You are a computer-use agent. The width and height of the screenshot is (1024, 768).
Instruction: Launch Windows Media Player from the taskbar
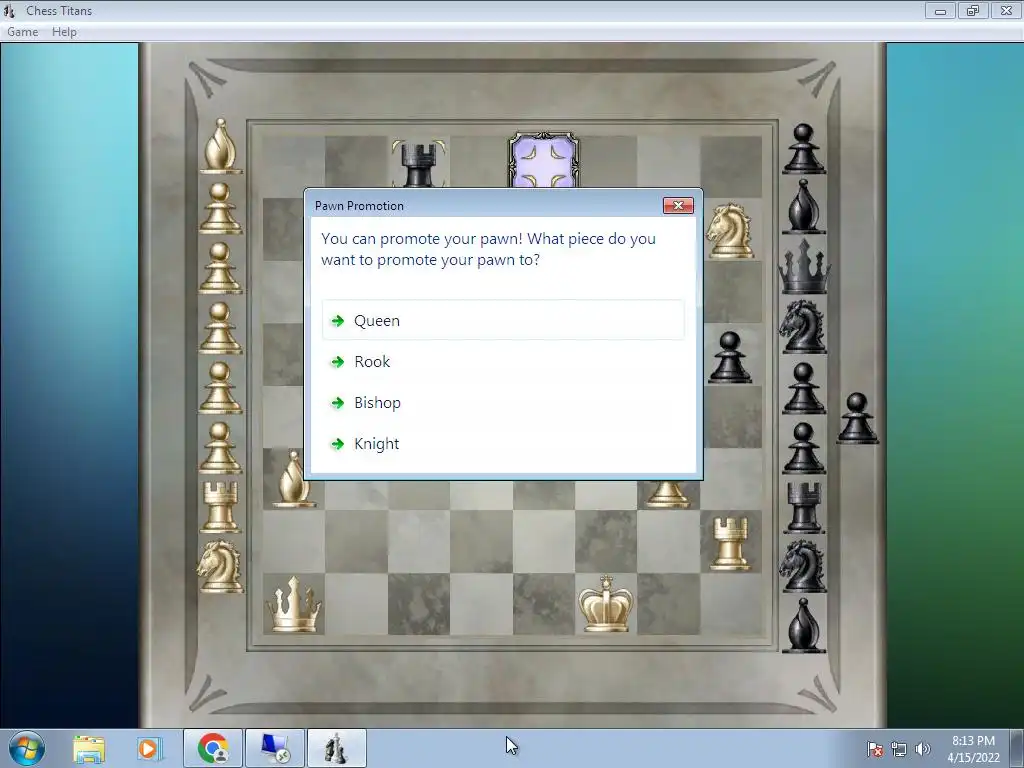click(150, 748)
